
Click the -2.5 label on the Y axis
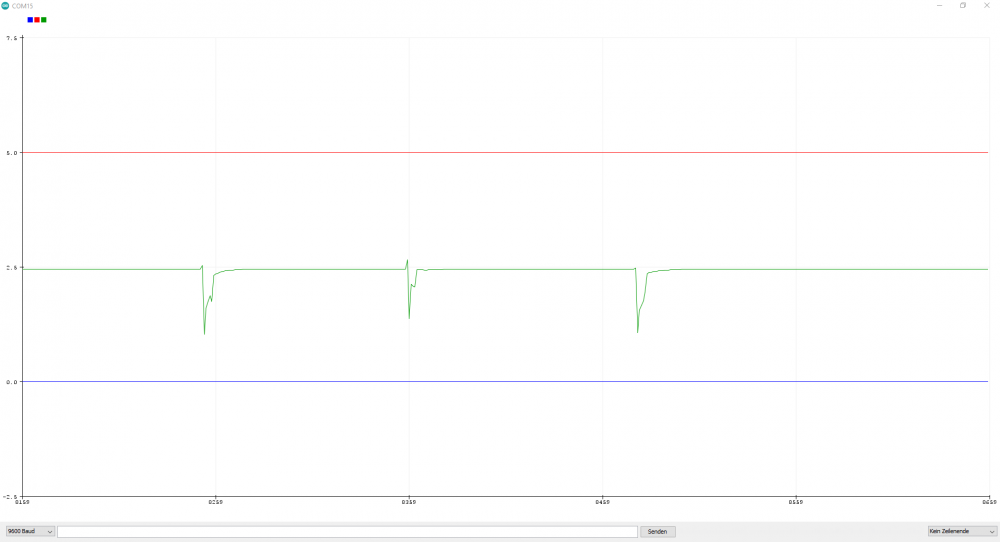pyautogui.click(x=10, y=496)
